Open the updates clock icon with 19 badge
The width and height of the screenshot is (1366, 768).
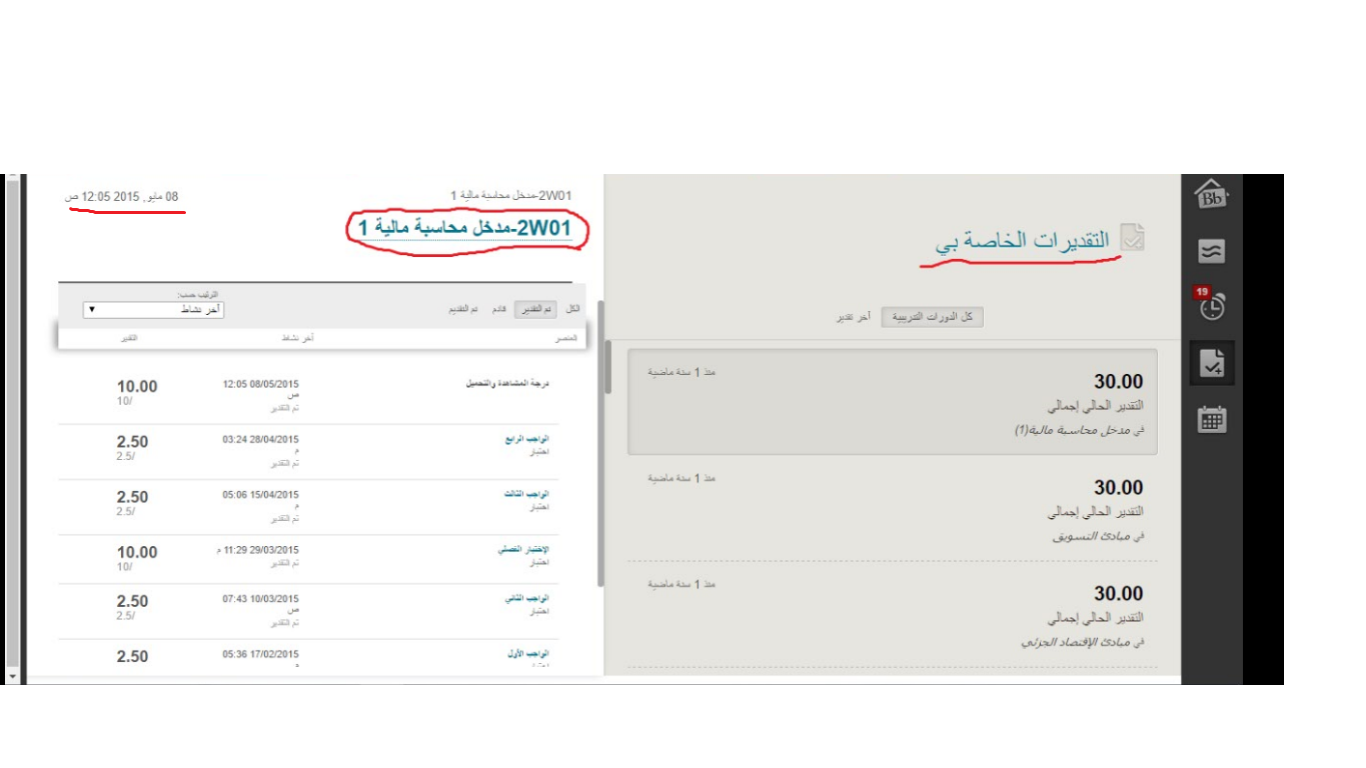tap(1210, 304)
